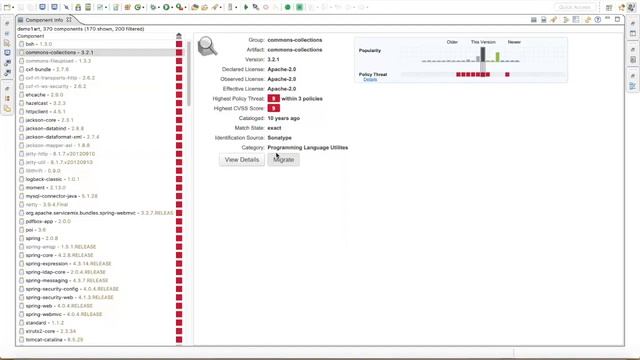The width and height of the screenshot is (640, 360).
Task: Click the solid green circle toolbar icon
Action: point(287,7)
